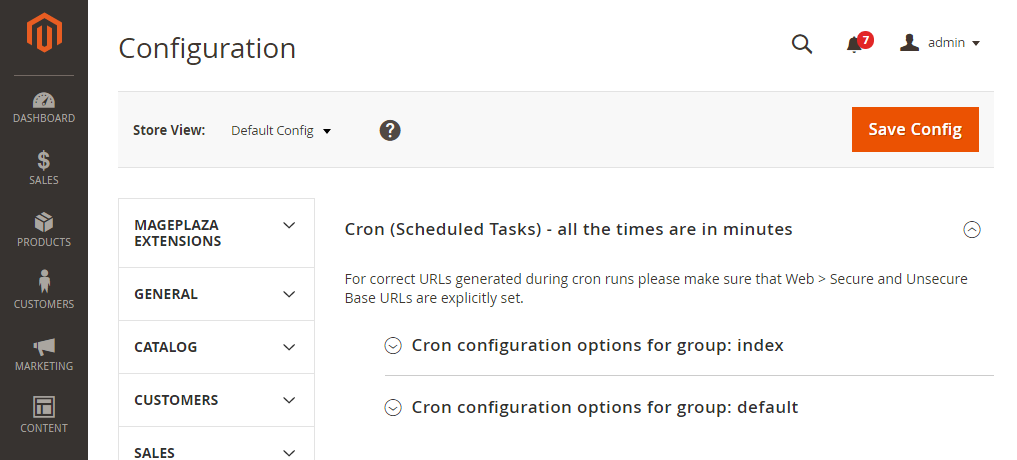Expand the Customers configuration tab
Image resolution: width=1017 pixels, height=460 pixels.
coord(217,400)
